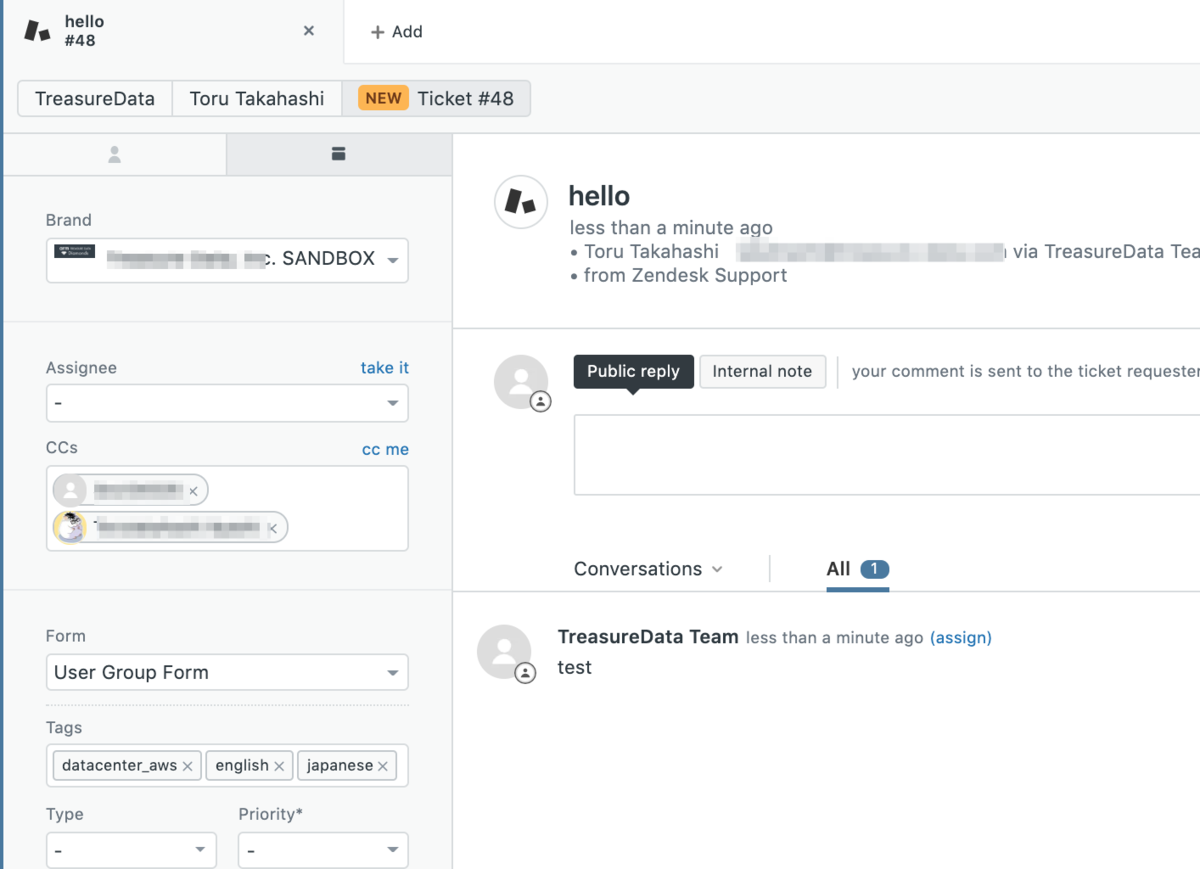Click the 'from Zendesk Support' text
Image resolution: width=1200 pixels, height=869 pixels.
pyautogui.click(x=686, y=275)
